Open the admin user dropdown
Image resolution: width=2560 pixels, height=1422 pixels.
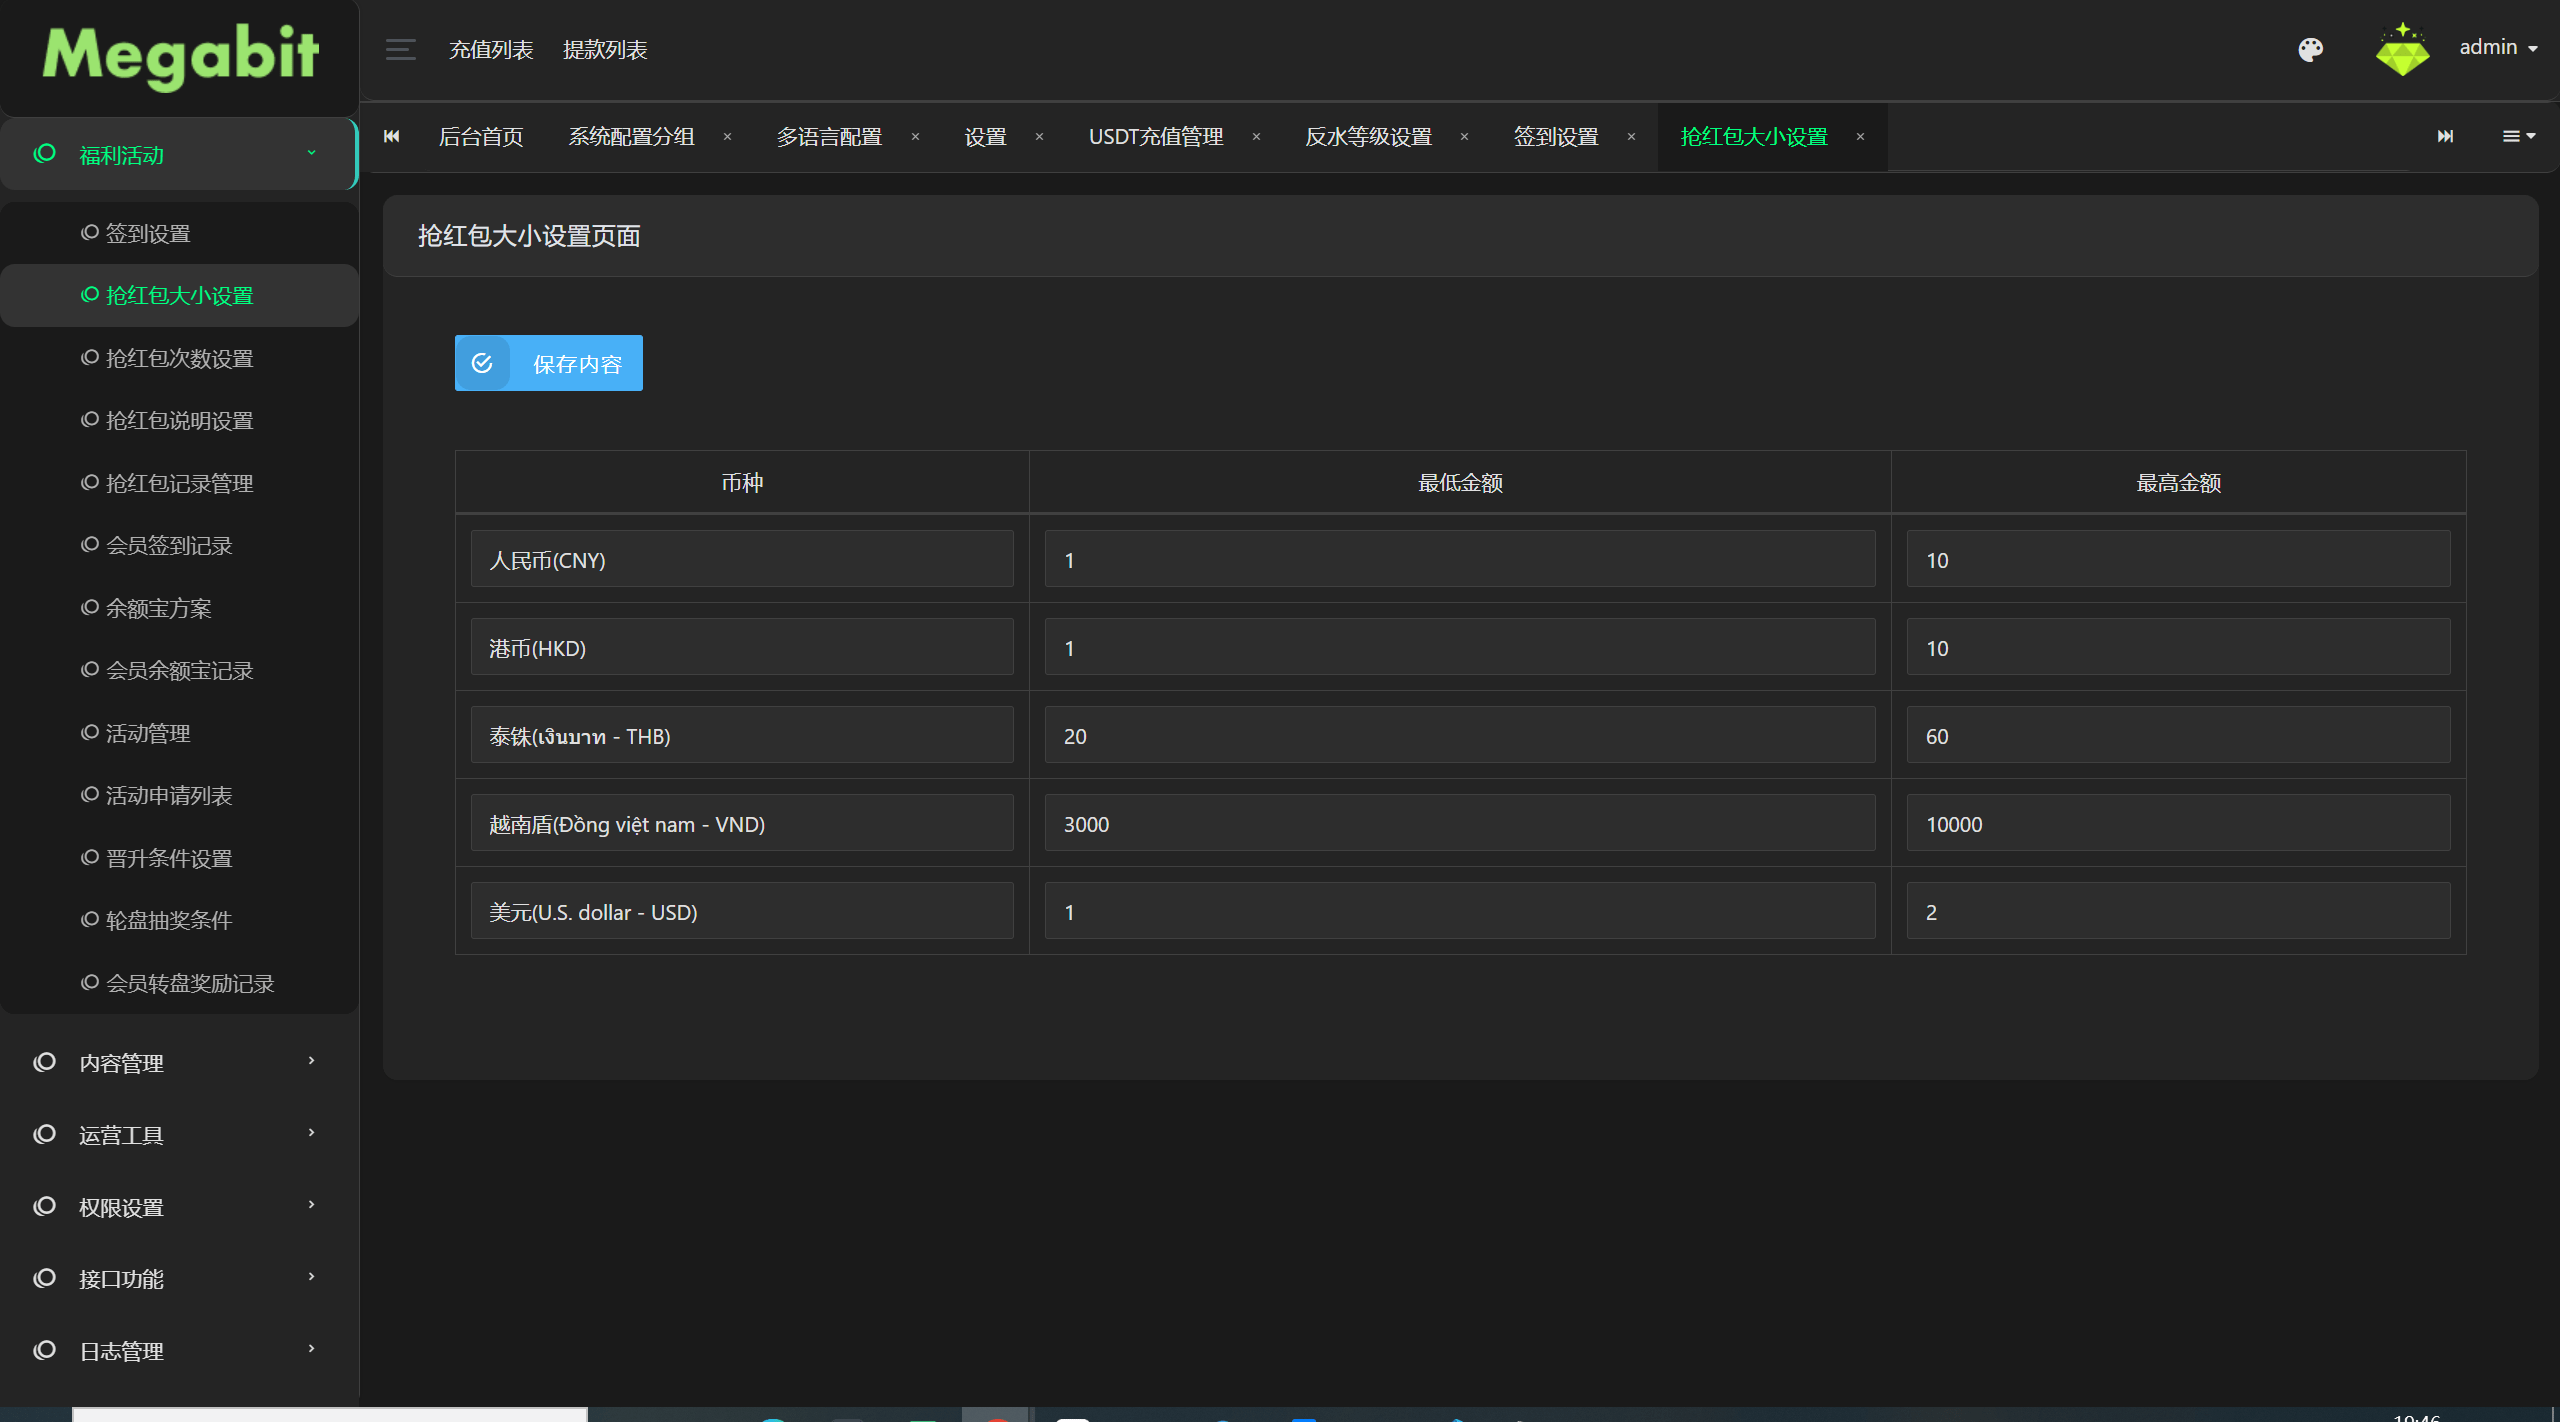[x=2498, y=48]
